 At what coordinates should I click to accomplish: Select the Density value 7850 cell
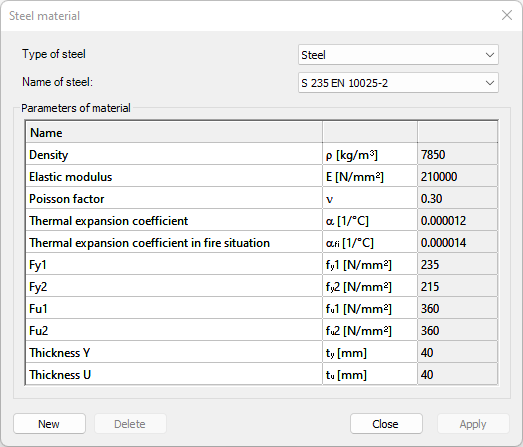point(457,154)
